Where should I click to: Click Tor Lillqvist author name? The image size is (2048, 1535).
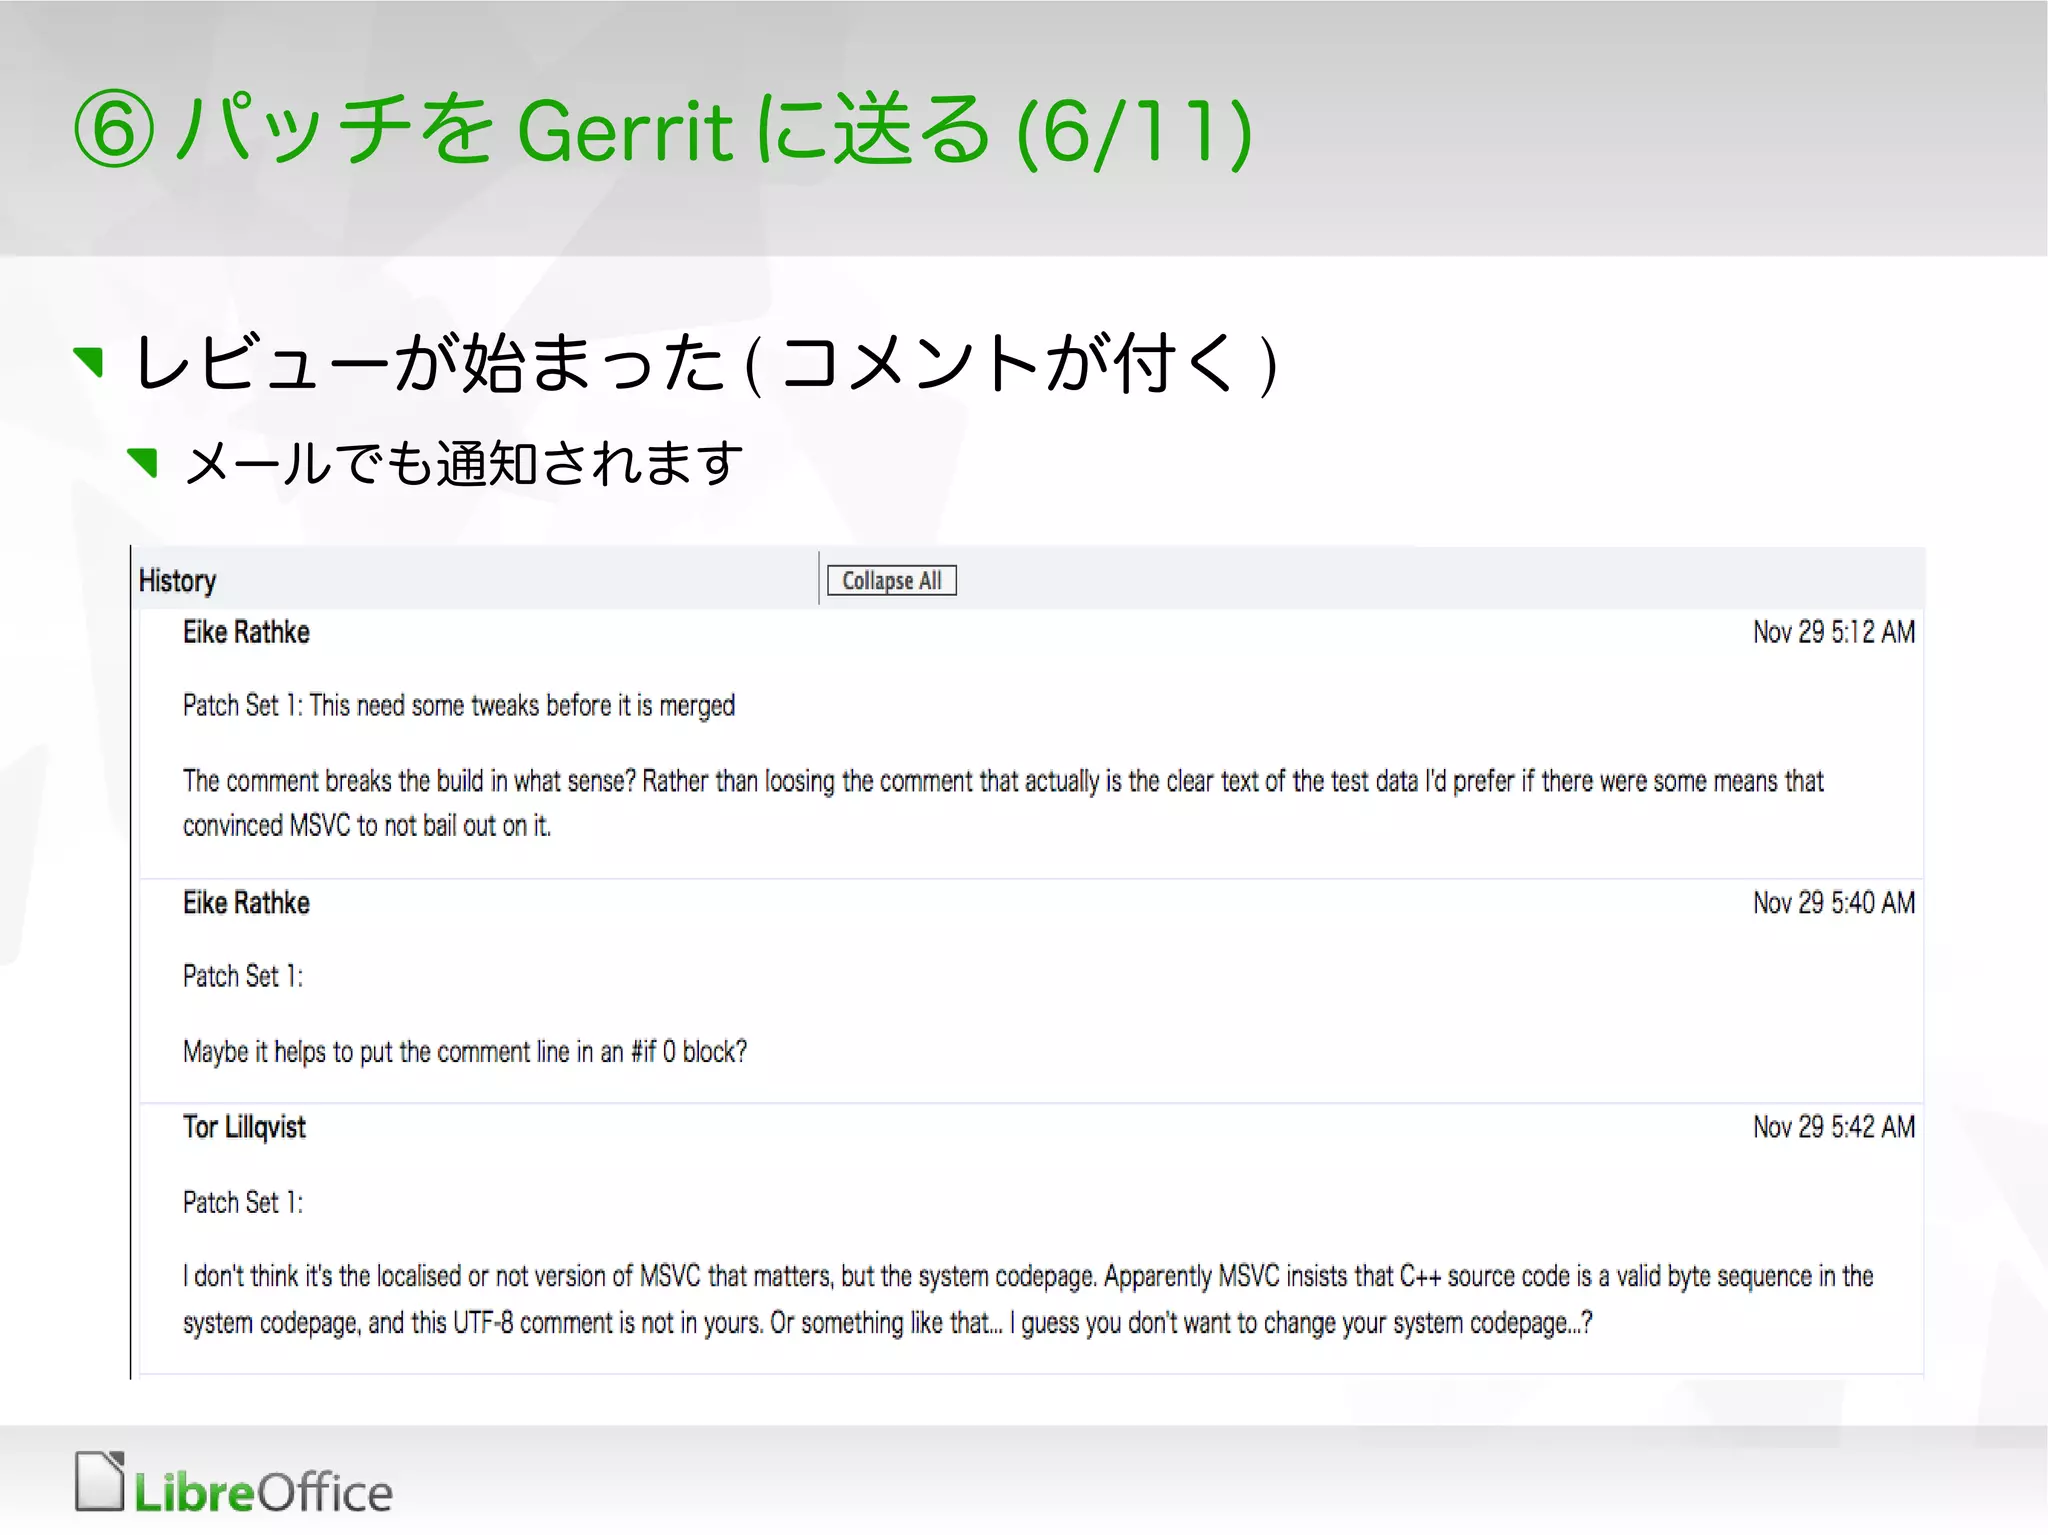(x=244, y=1127)
